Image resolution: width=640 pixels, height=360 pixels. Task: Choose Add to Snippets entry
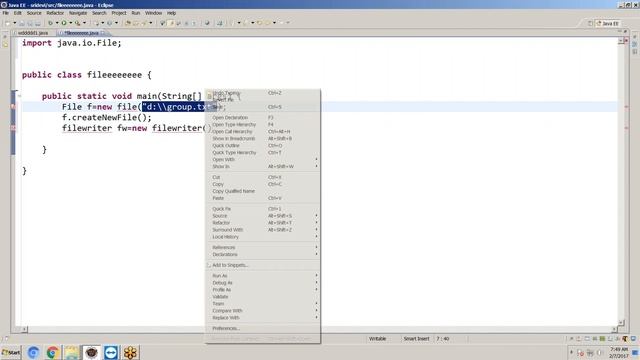pyautogui.click(x=263, y=265)
